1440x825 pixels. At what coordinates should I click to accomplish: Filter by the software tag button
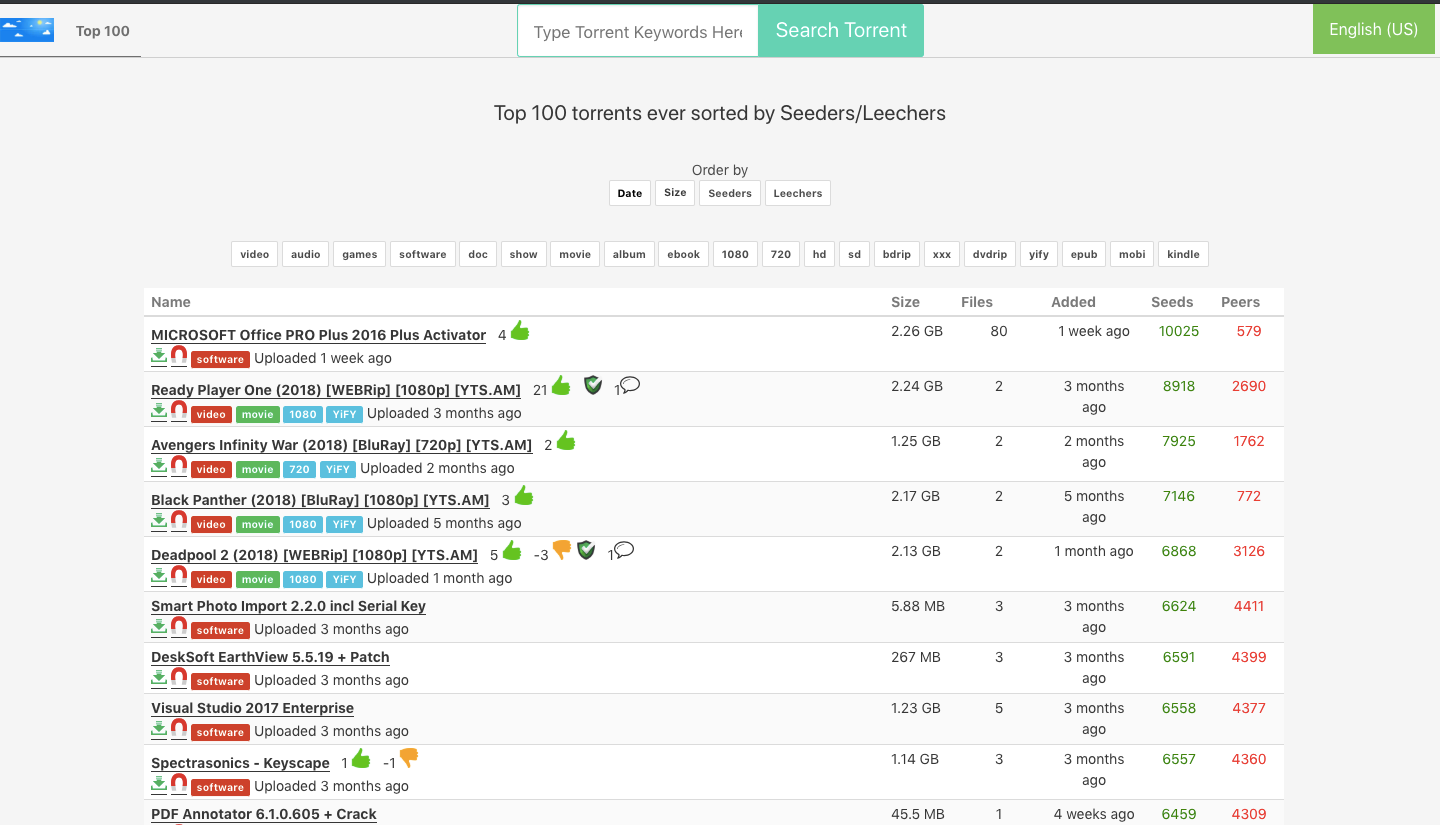tap(423, 254)
